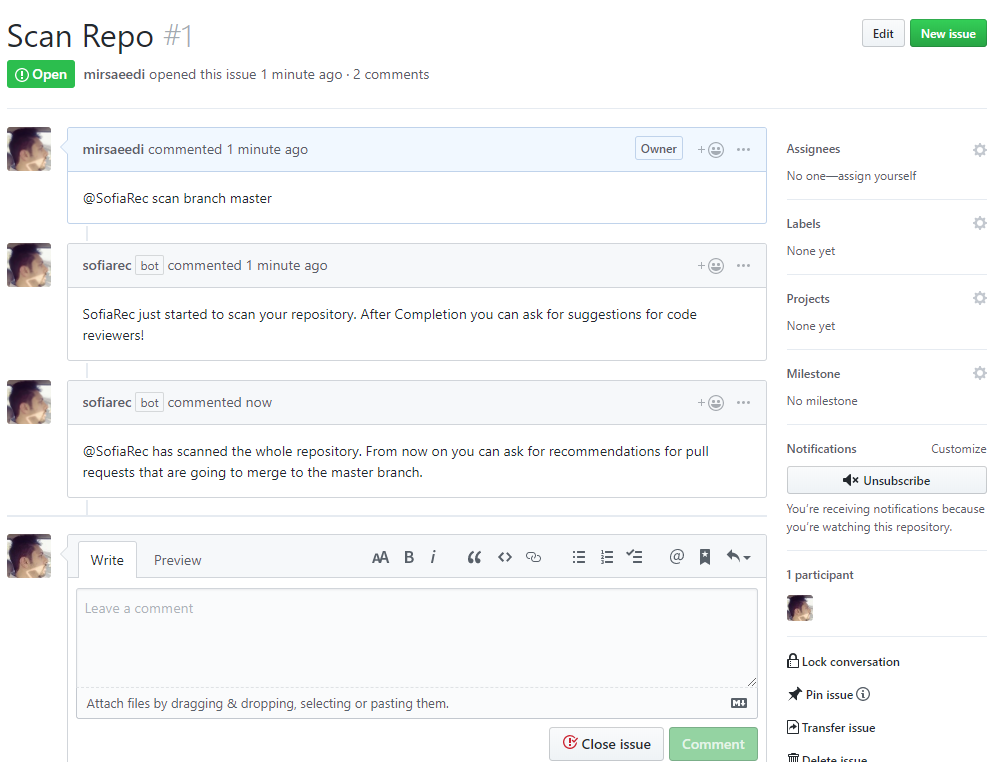Image resolution: width=998 pixels, height=762 pixels.
Task: Click the Assignees gear icon
Action: pyautogui.click(x=980, y=150)
